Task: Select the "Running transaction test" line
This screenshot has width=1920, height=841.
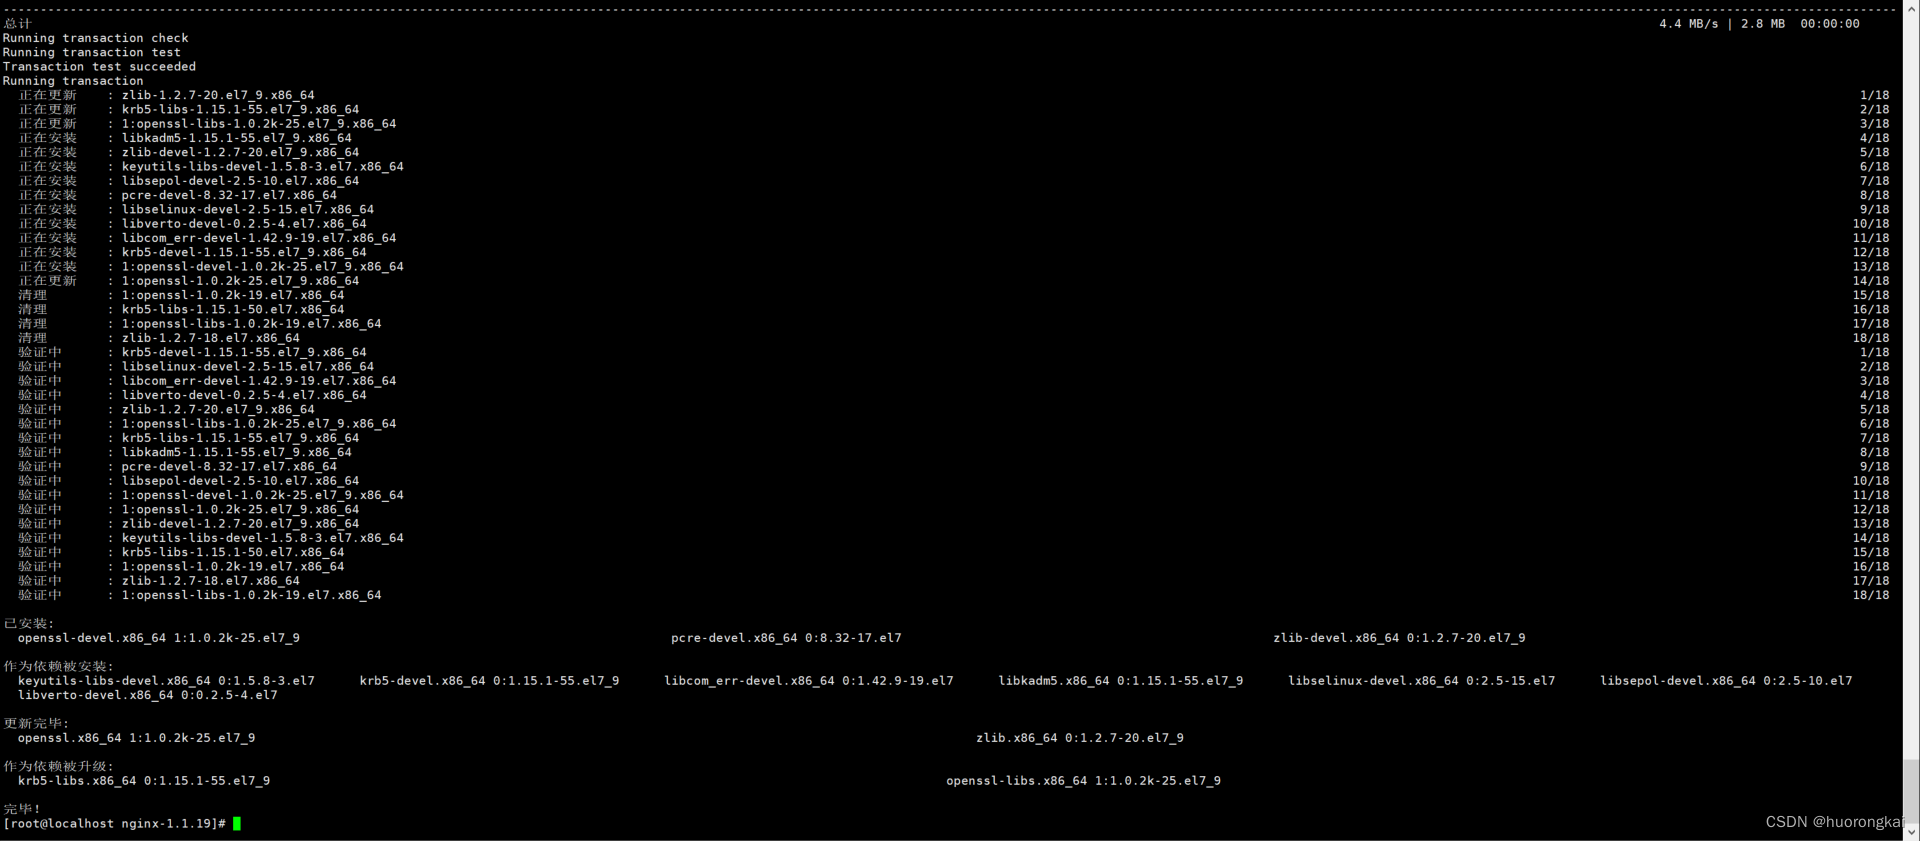Action: (92, 52)
